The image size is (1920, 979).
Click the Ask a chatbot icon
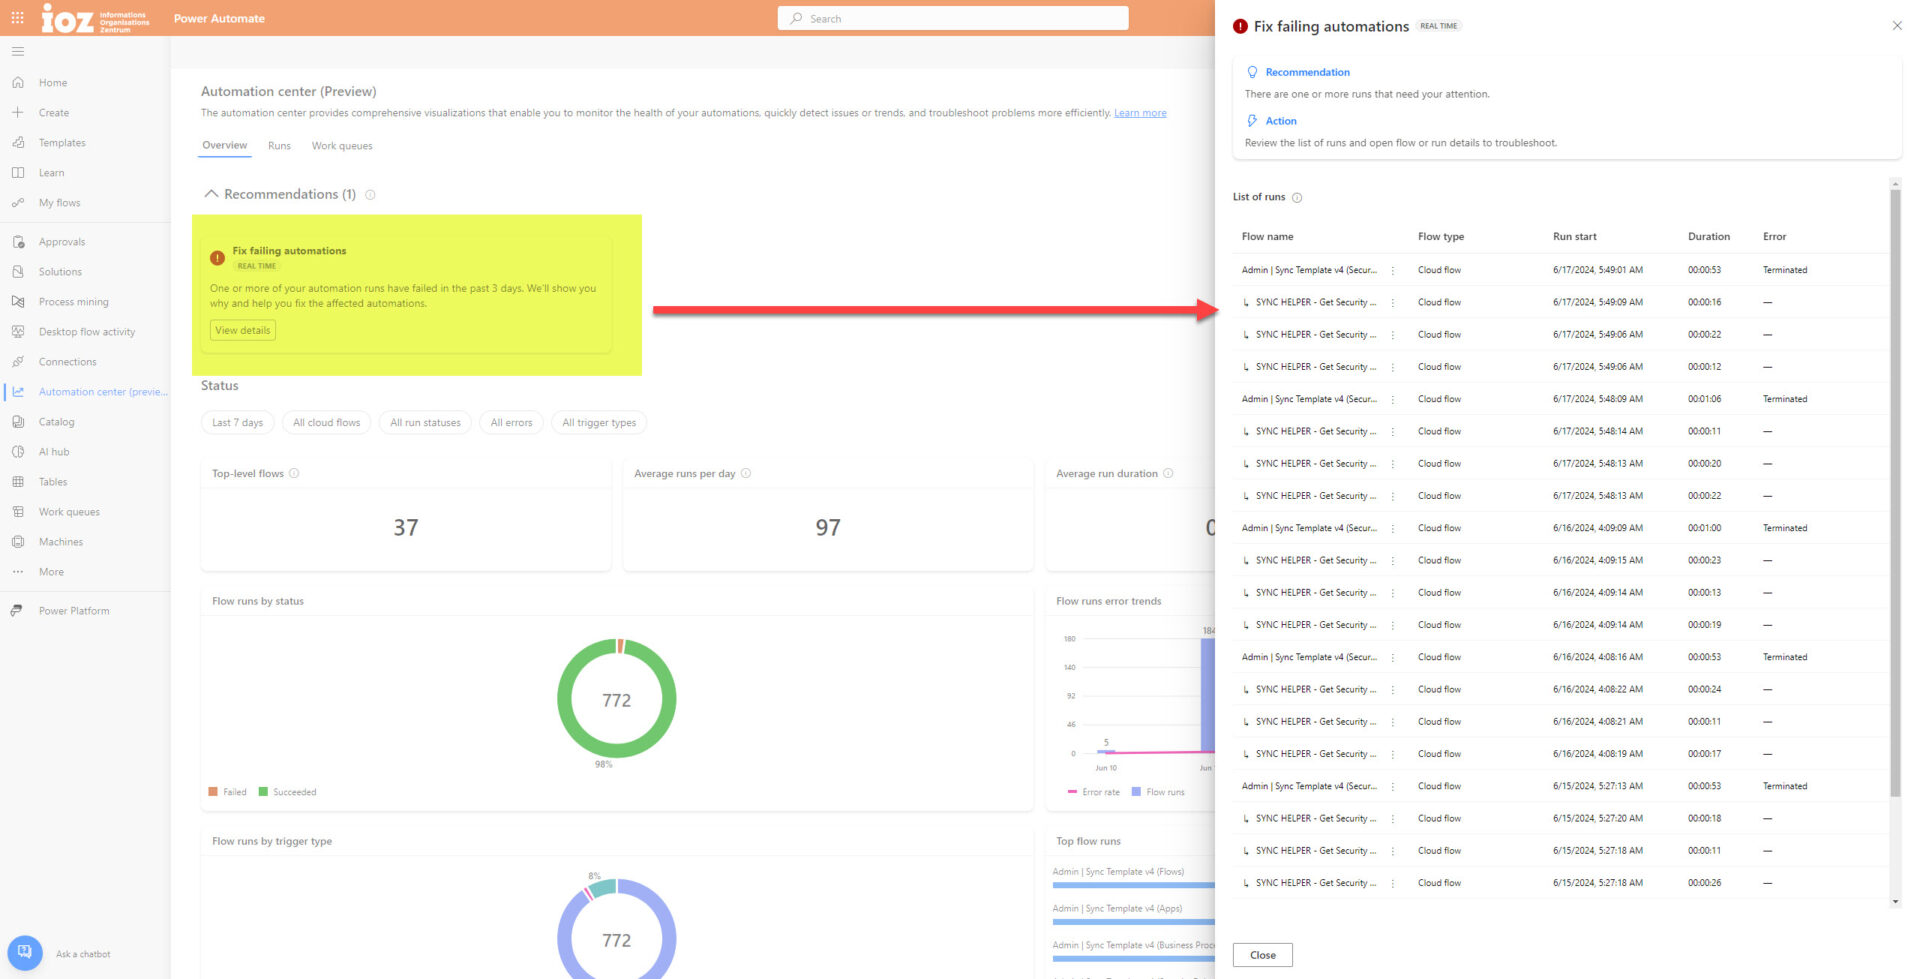25,953
